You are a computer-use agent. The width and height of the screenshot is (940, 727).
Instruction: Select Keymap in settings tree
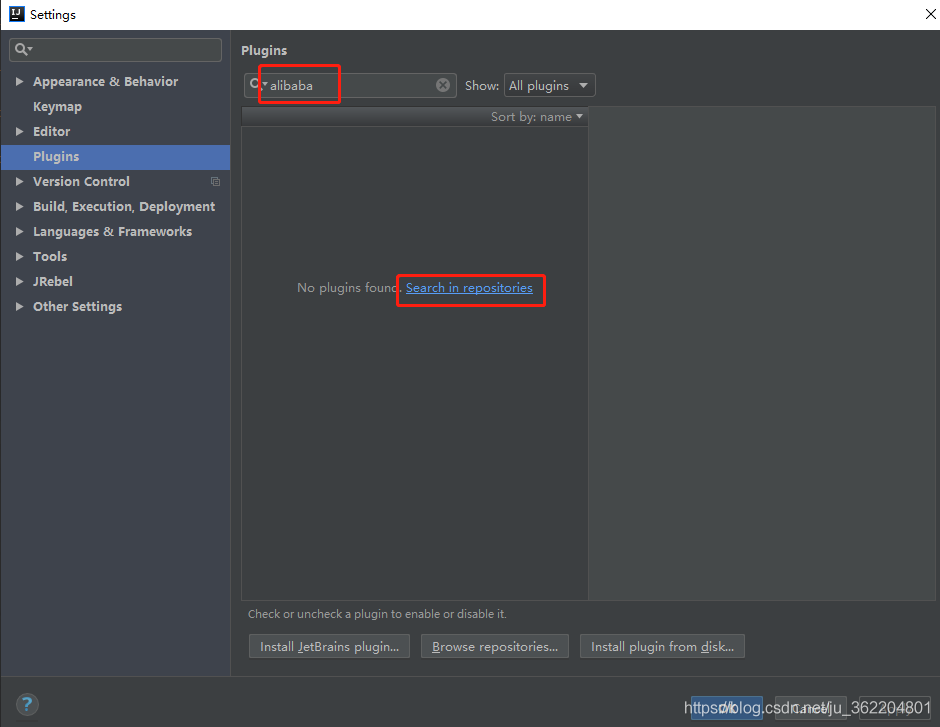point(57,107)
